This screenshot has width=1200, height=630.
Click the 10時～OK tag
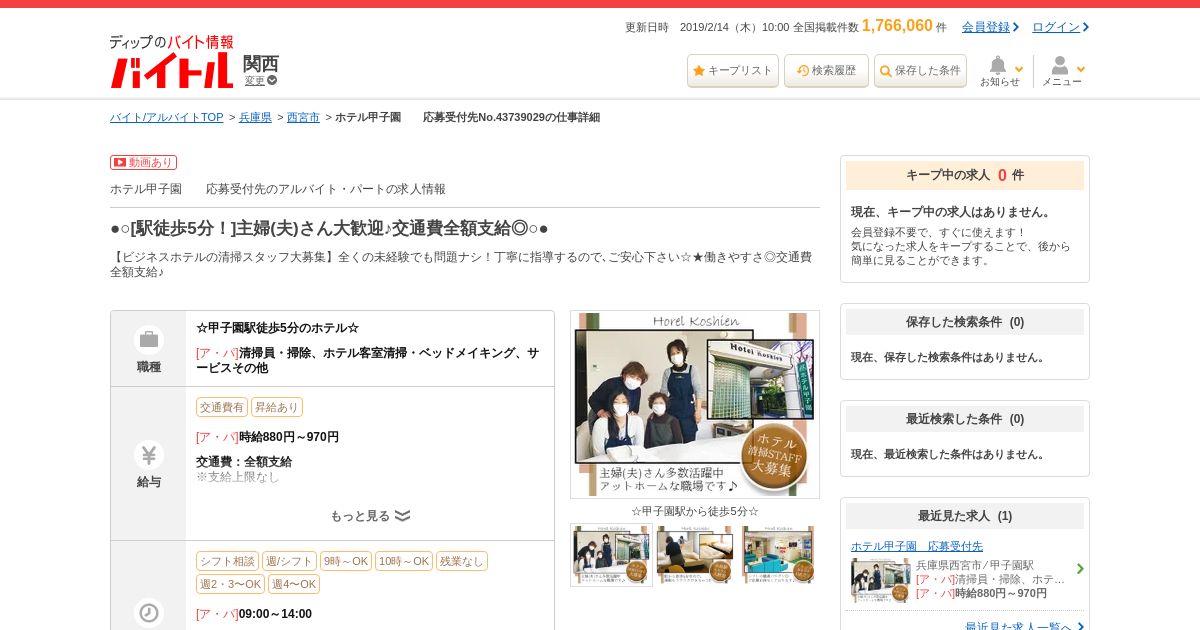(x=404, y=561)
